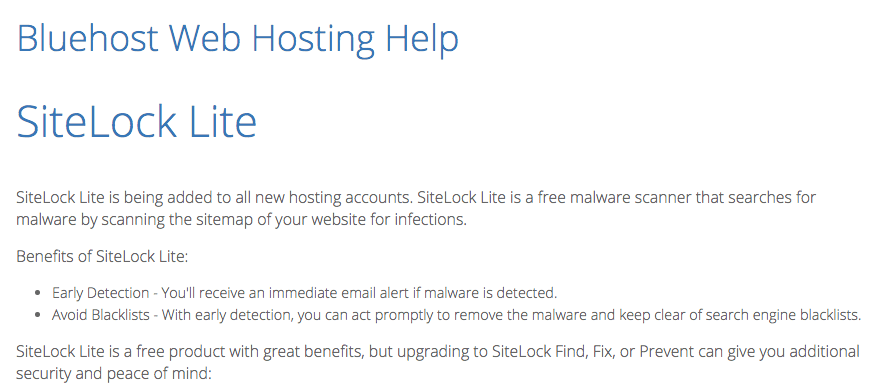The height and width of the screenshot is (392, 884).
Task: Click the "Benefits of SiteLock Lite:" line
Action: [102, 257]
